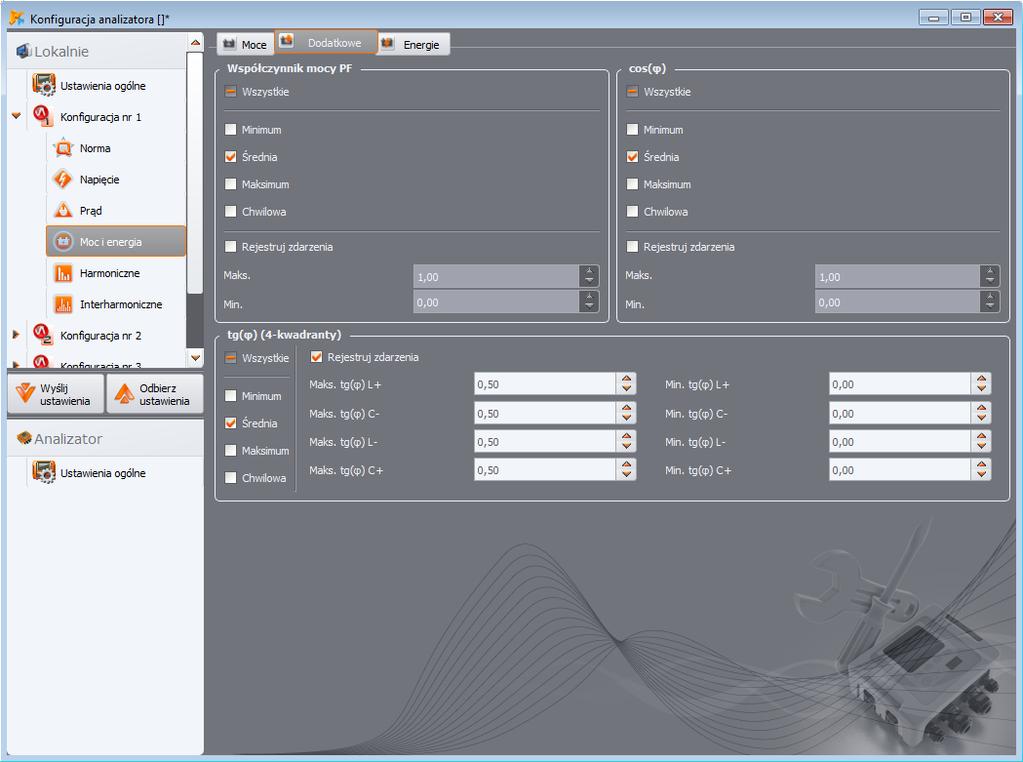Click the Lokalnie section icon
Viewport: 1023px width, 762px height.
[x=23, y=50]
